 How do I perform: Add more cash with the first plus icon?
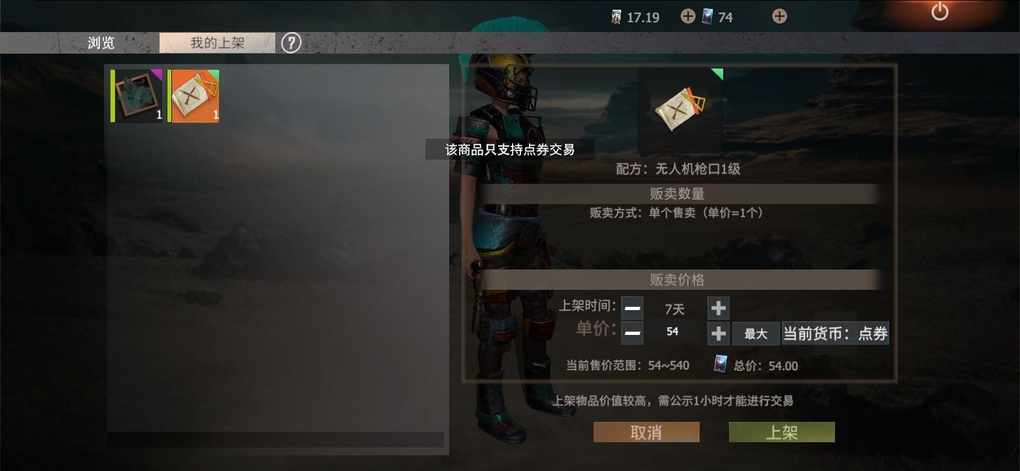(x=688, y=16)
